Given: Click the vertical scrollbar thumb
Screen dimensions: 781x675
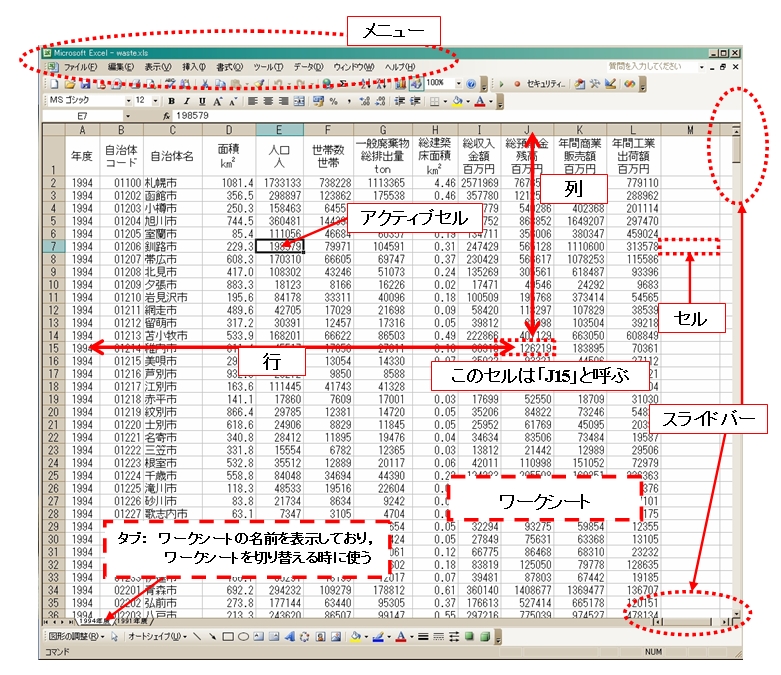Looking at the screenshot, I should (x=736, y=149).
